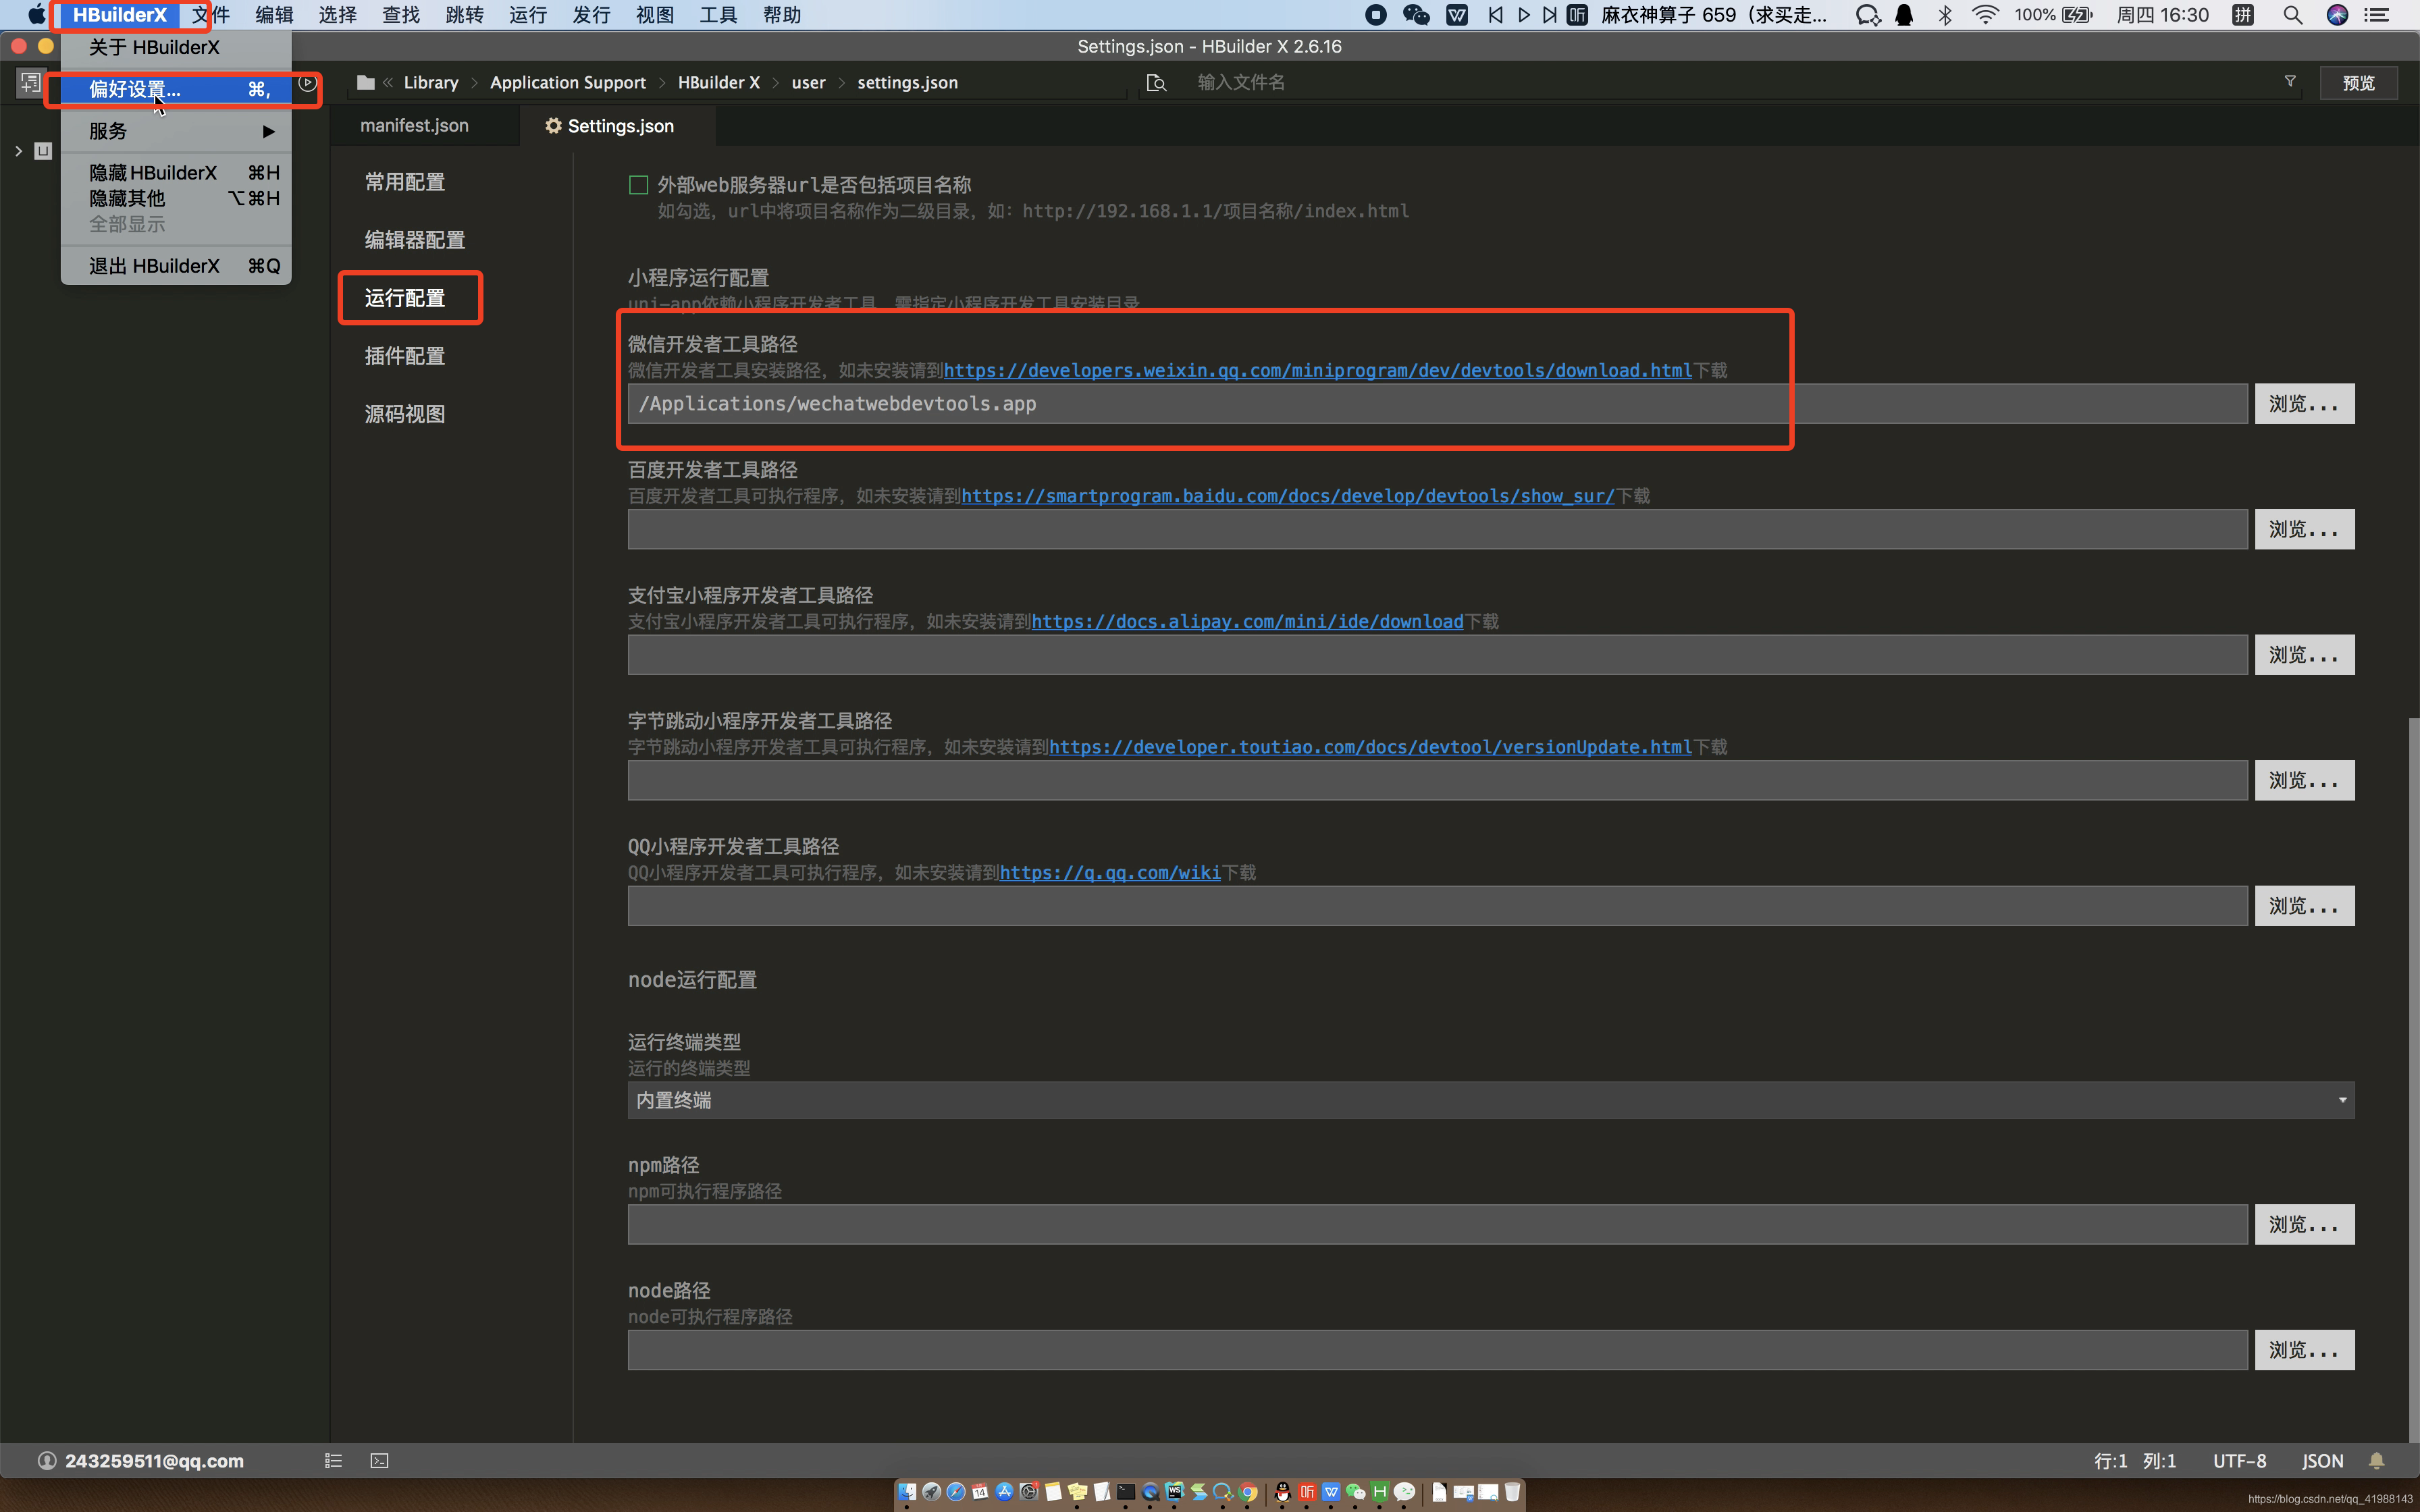
Task: Open Spotlight search in macOS menu bar
Action: pyautogui.click(x=2293, y=15)
